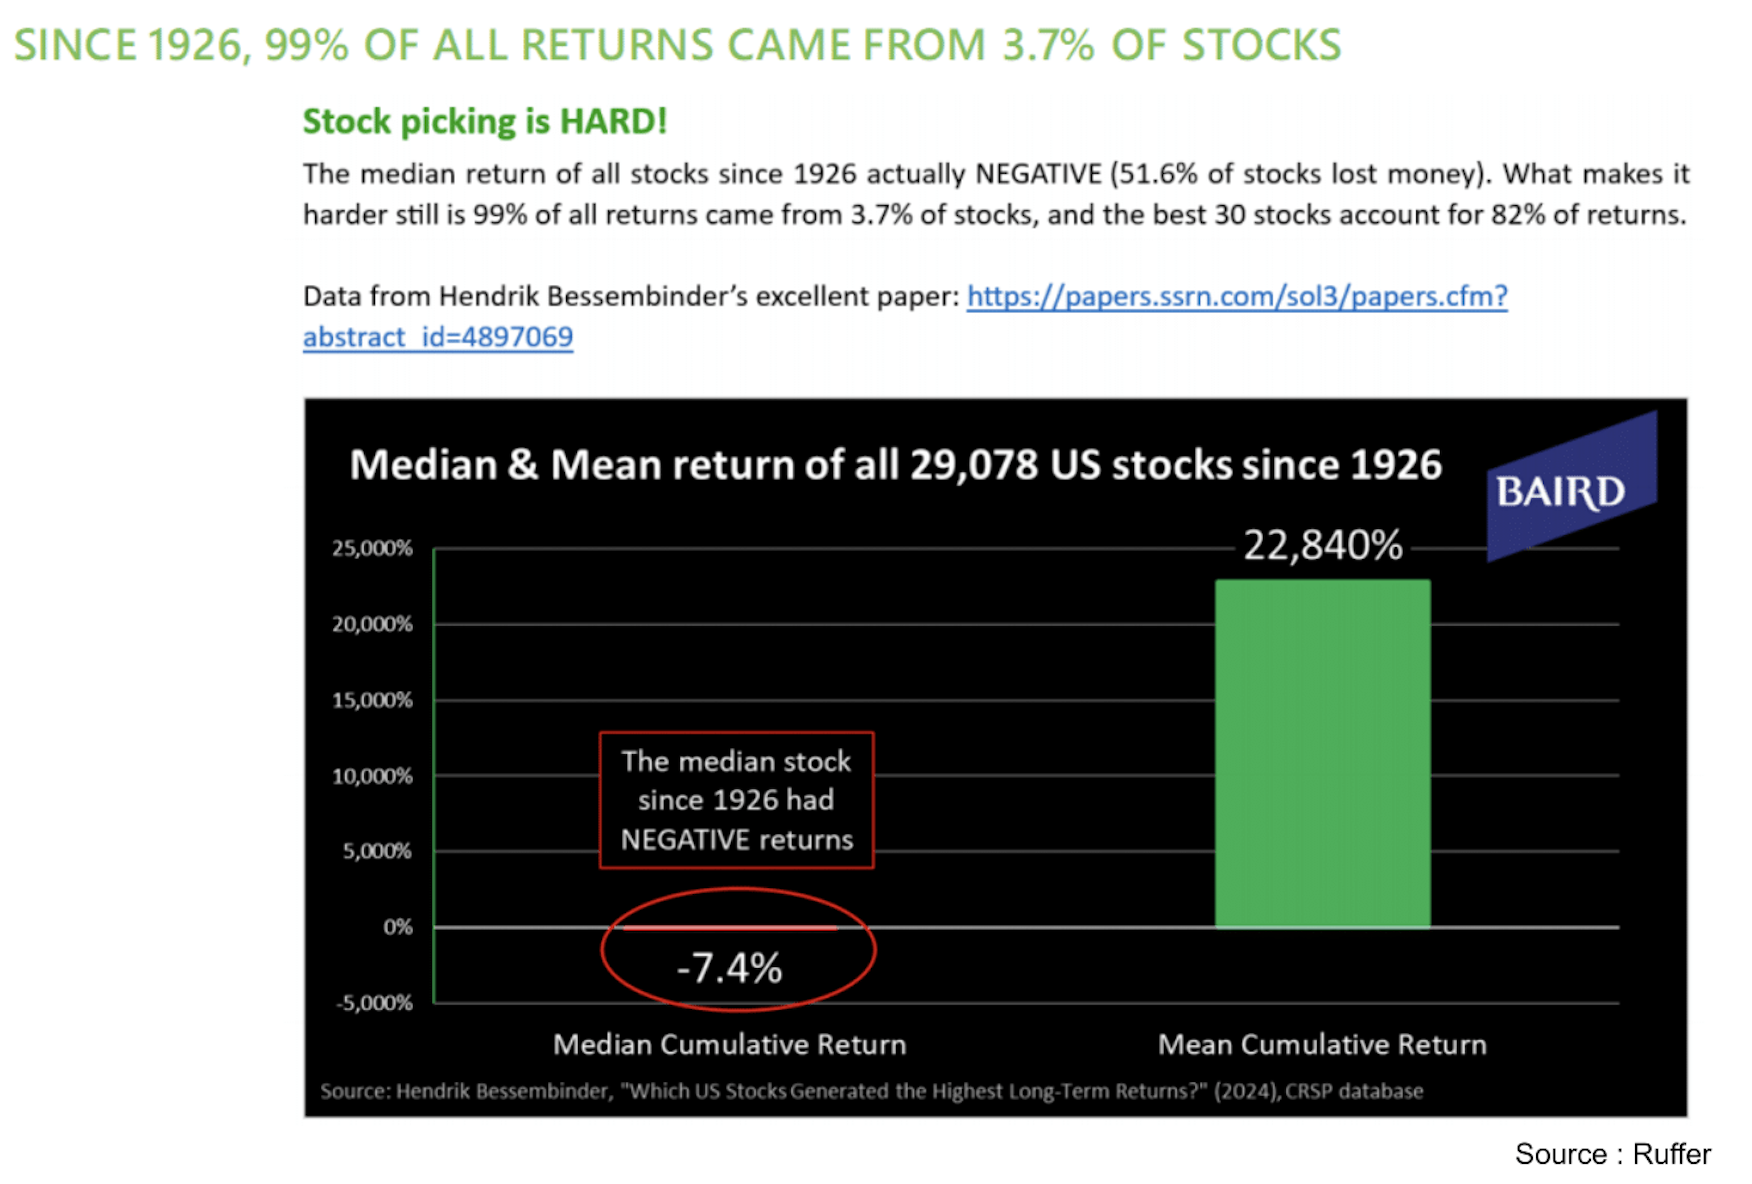Click the -5,000% y-axis label
Viewport: 1752px width, 1184px height.
tap(374, 1003)
